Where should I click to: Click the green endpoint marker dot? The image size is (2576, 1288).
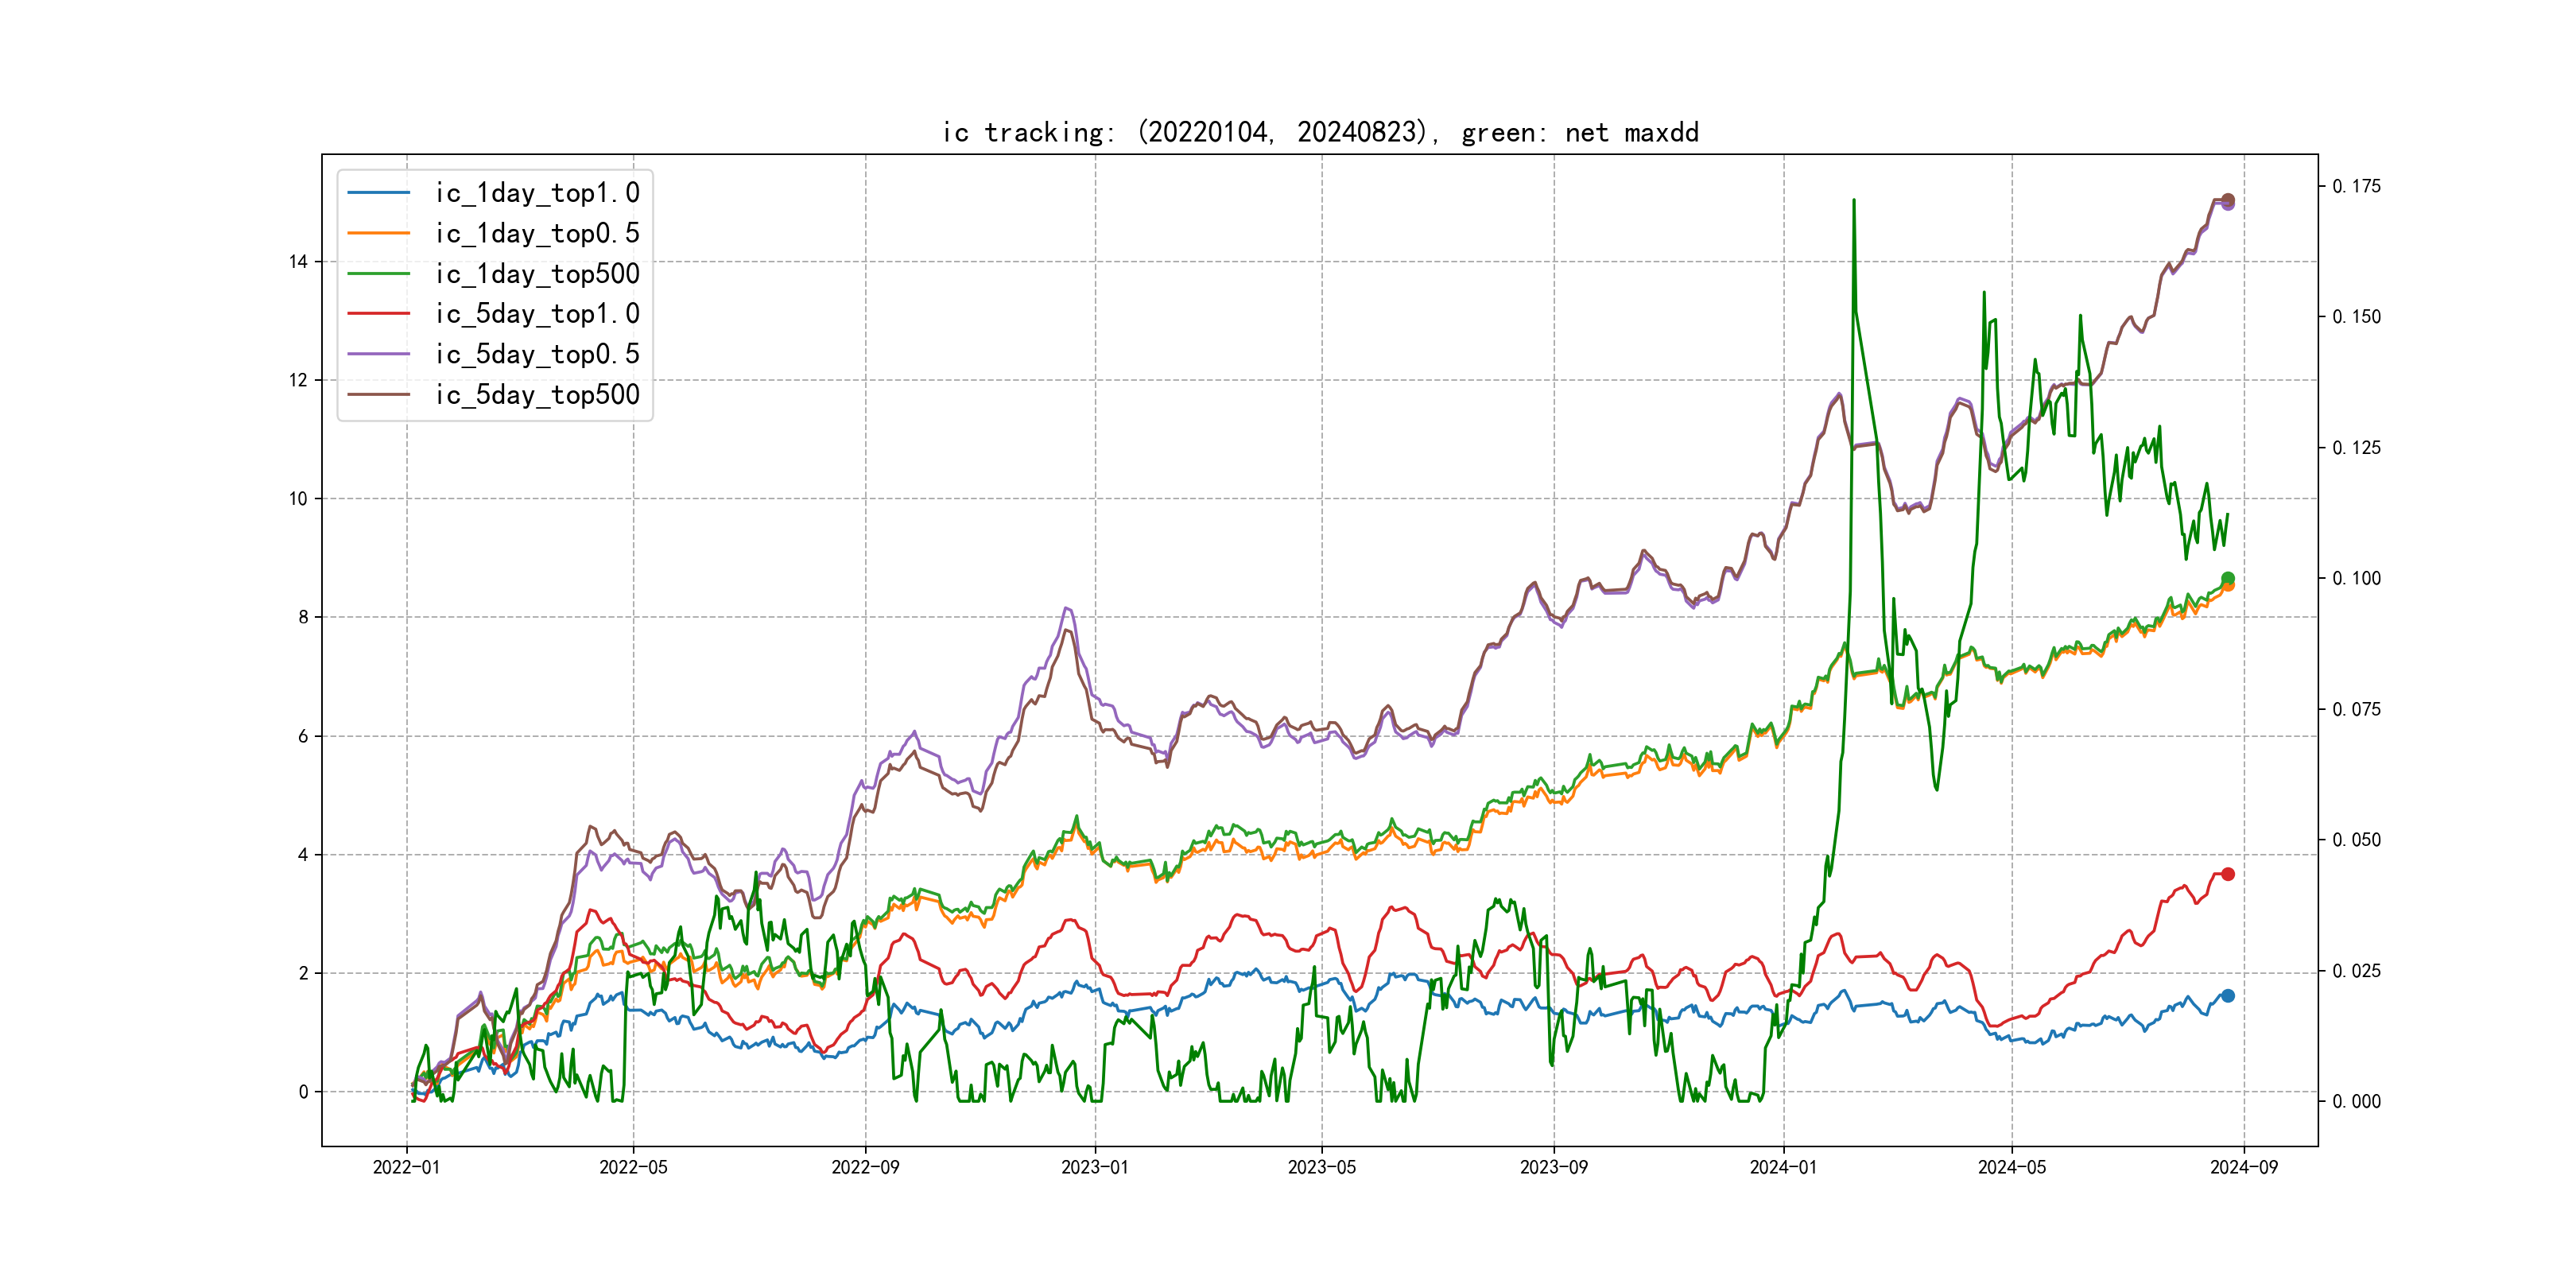pos(2227,578)
